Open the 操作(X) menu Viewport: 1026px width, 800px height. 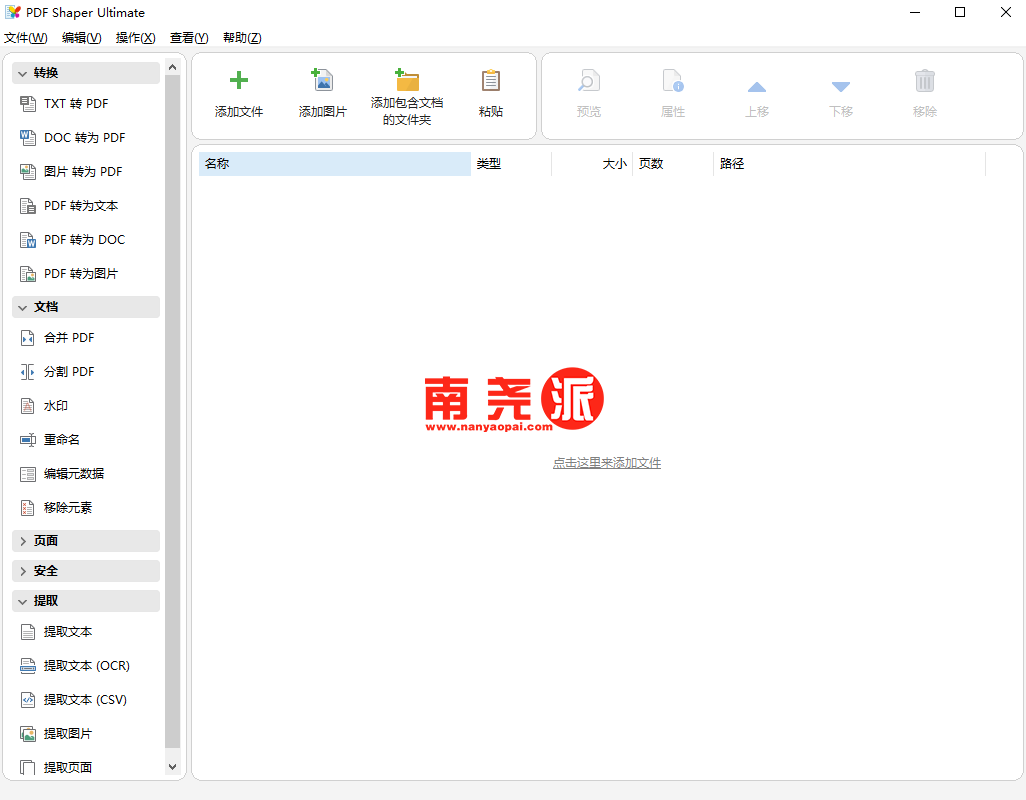tap(135, 38)
